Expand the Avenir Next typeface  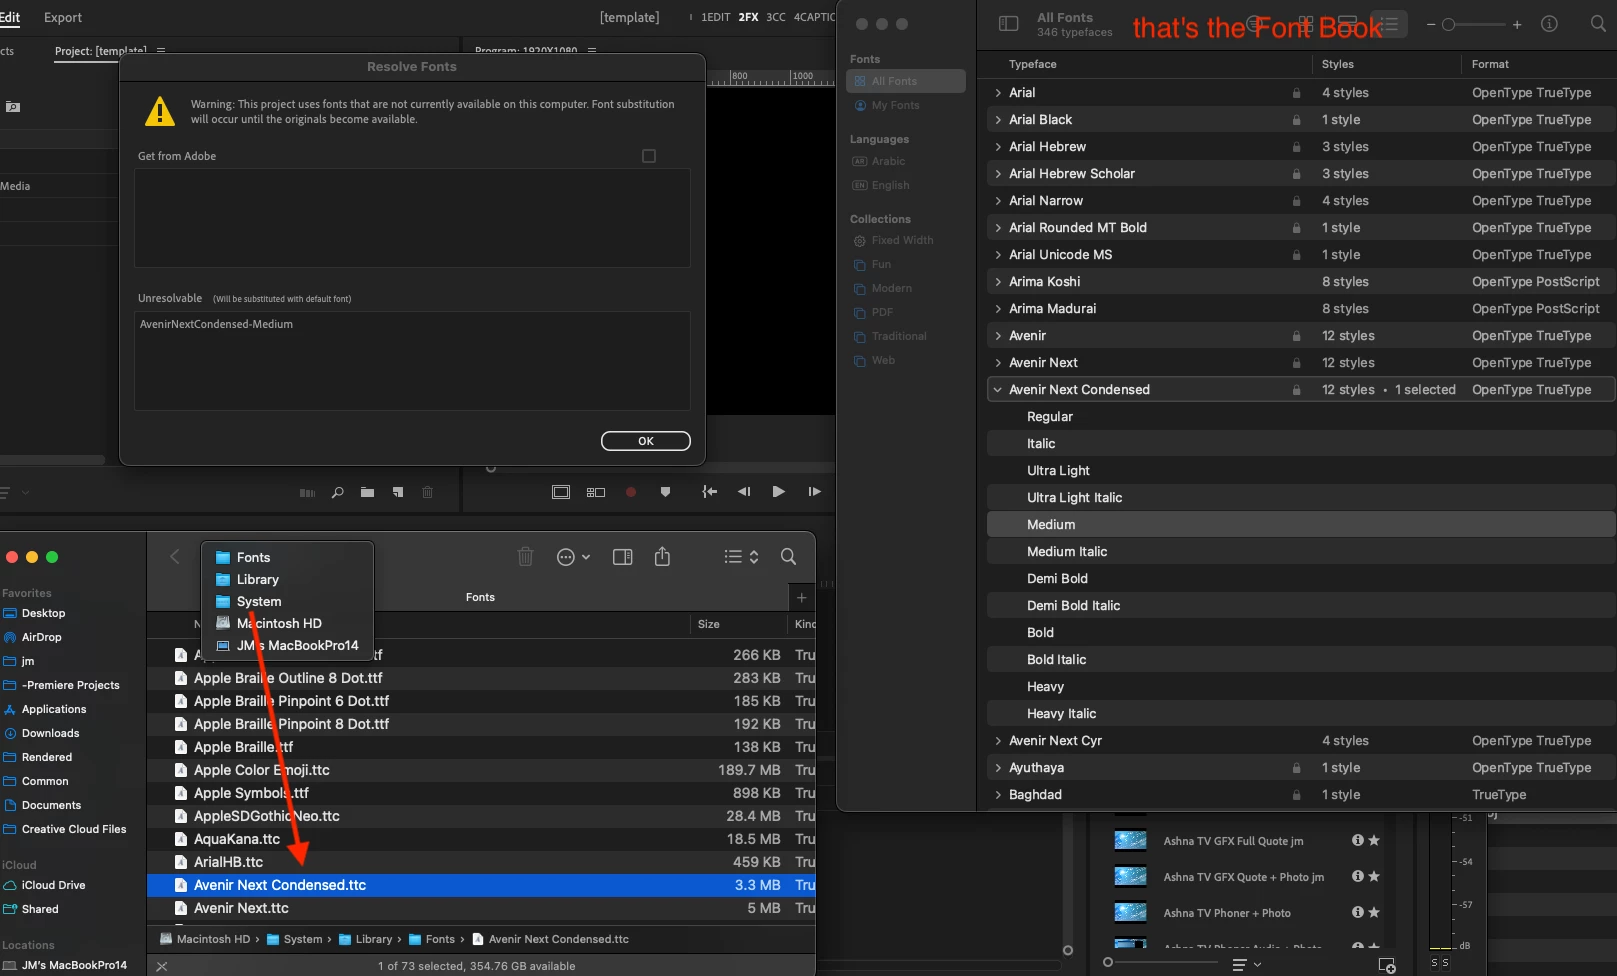pyautogui.click(x=998, y=363)
